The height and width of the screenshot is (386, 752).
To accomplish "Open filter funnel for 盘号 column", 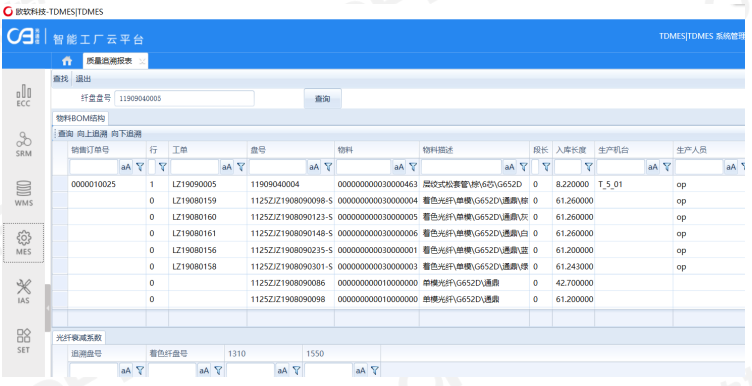I will [328, 167].
